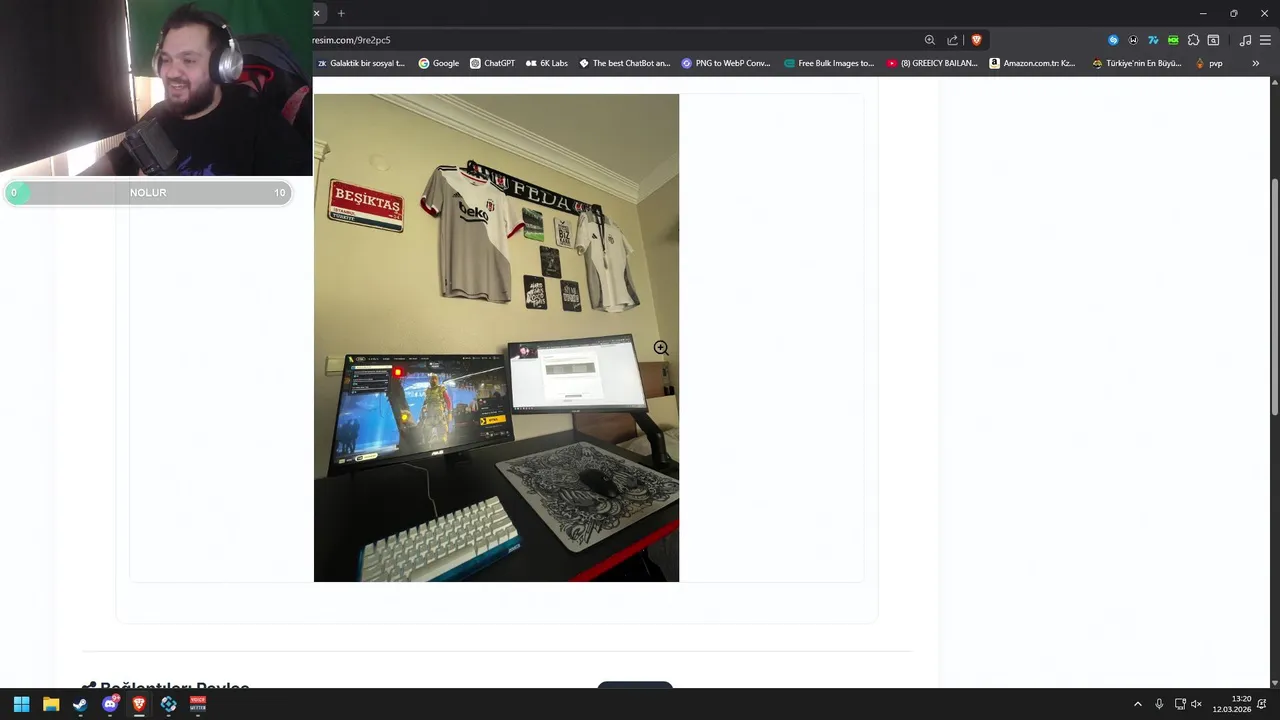Open the GREEICY BAILAN YouTube bookmark

(x=932, y=63)
